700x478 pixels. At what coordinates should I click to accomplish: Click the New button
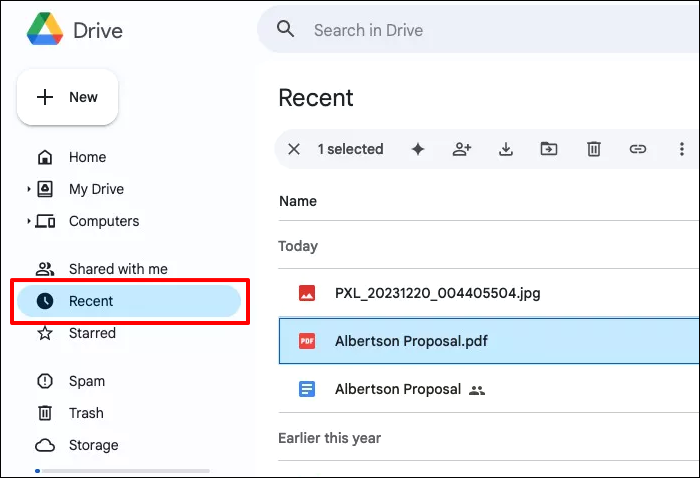tap(68, 97)
